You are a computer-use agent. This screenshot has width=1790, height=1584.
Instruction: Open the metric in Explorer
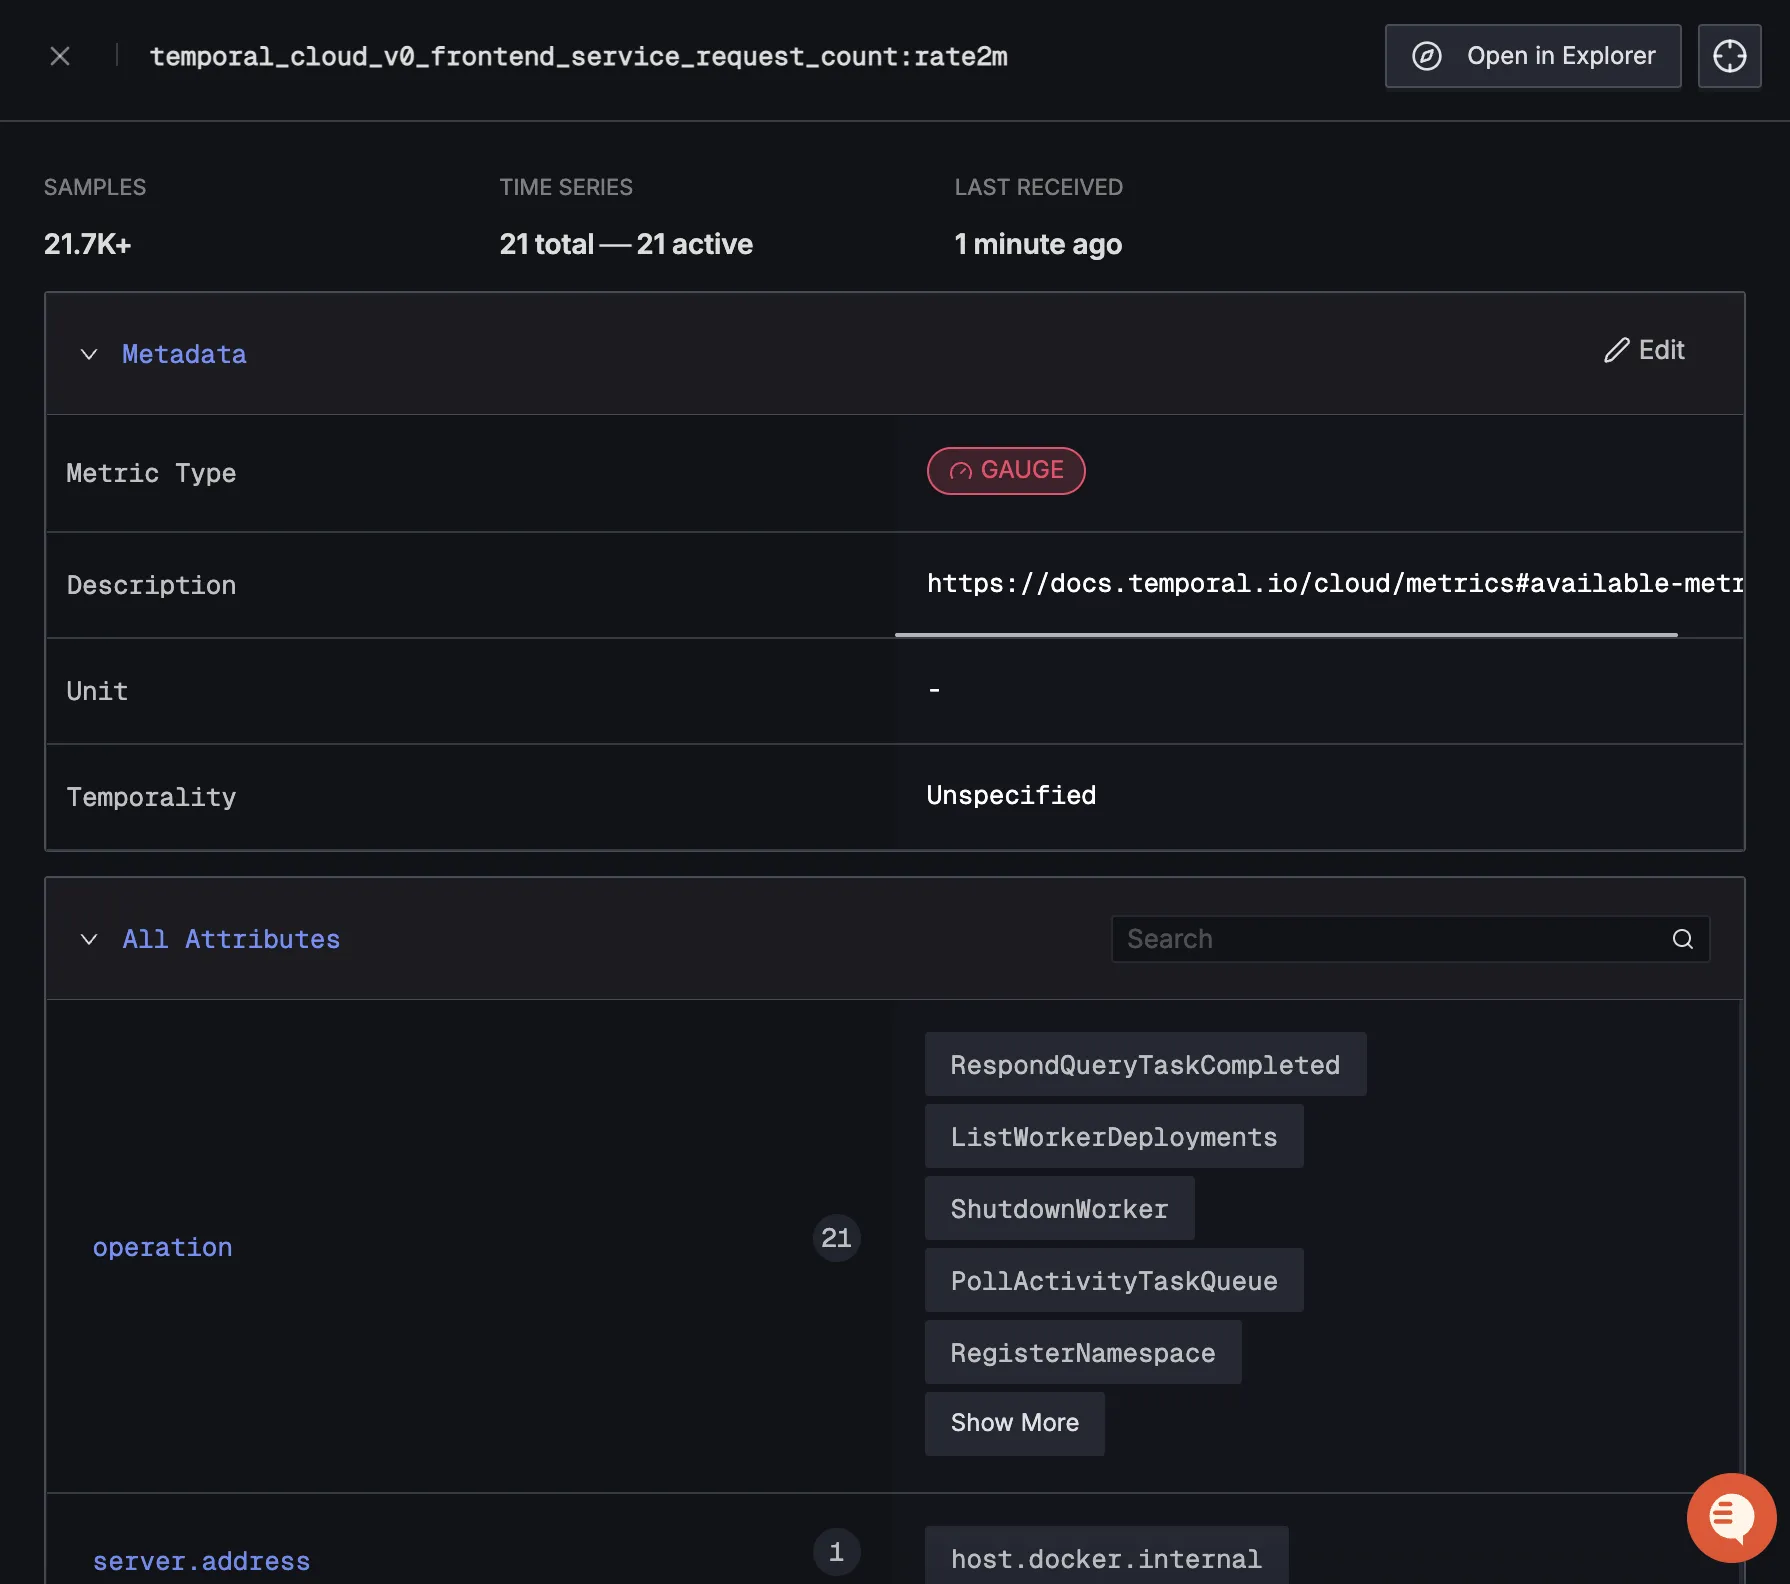[x=1532, y=56]
